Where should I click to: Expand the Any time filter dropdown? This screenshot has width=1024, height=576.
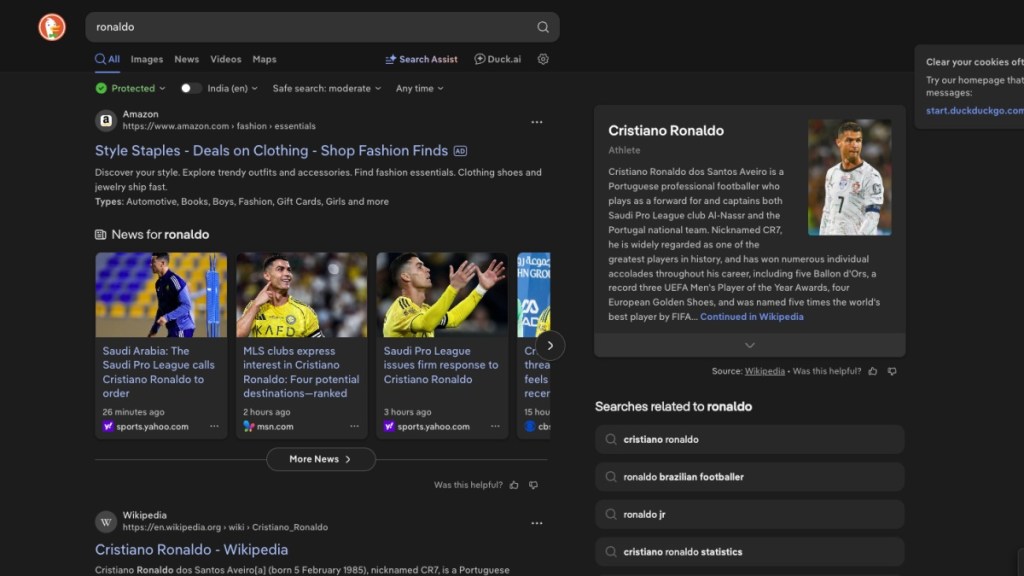pos(418,88)
